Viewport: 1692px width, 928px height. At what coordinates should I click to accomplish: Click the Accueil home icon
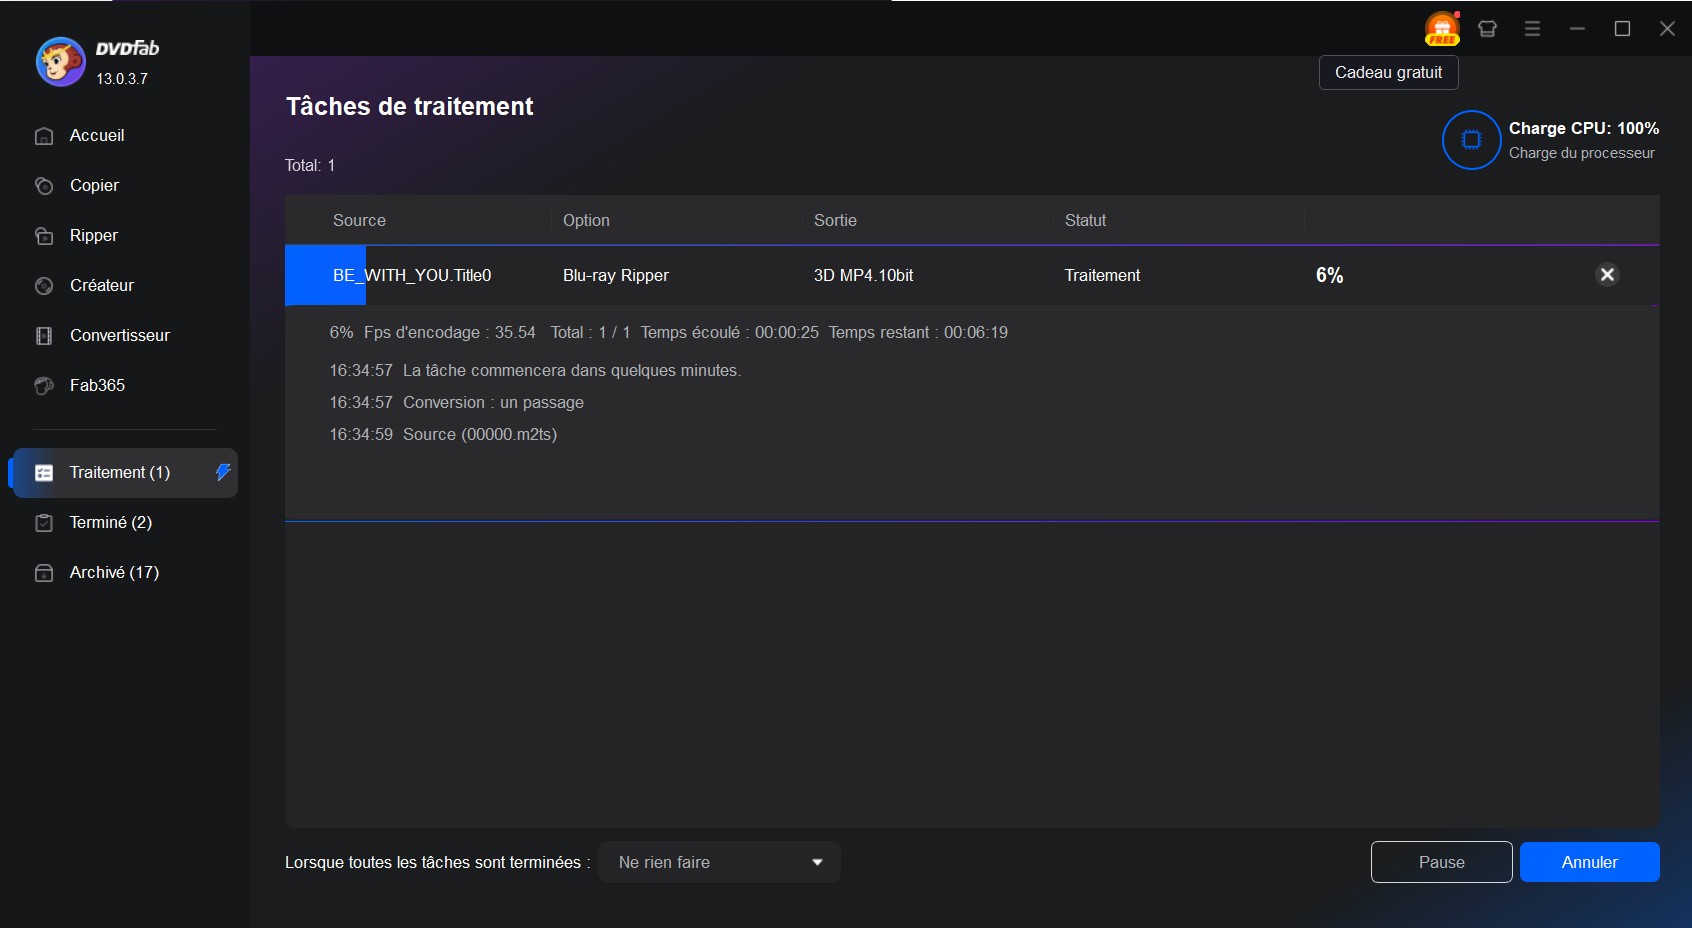pos(44,136)
